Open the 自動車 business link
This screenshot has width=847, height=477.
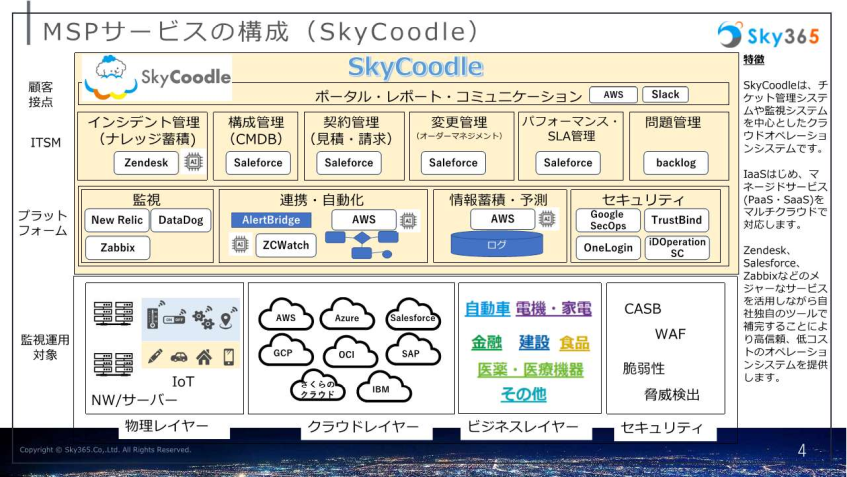click(487, 309)
